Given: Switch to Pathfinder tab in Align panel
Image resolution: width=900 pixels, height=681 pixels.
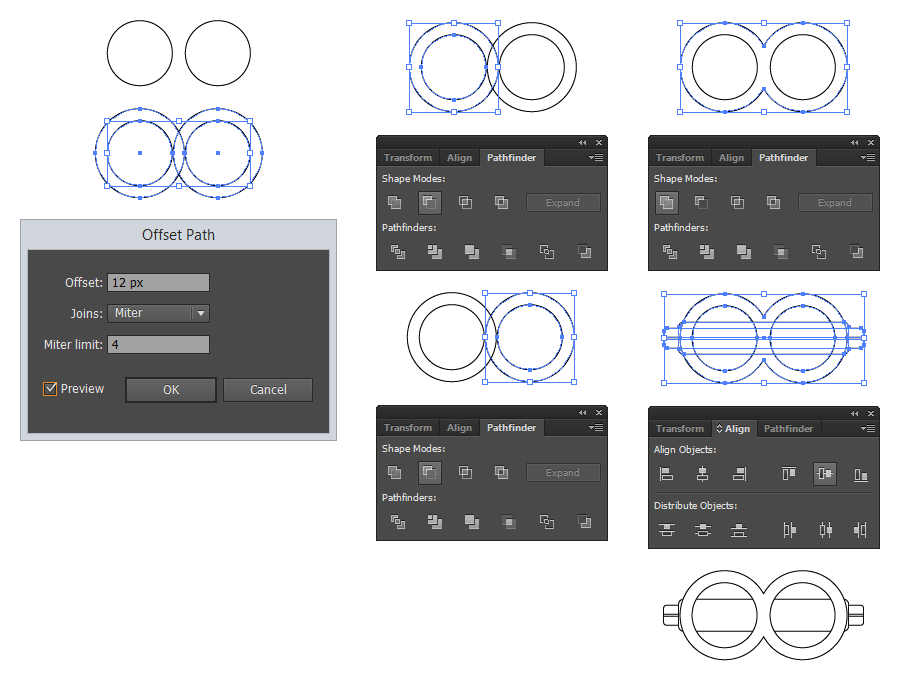Looking at the screenshot, I should click(788, 428).
